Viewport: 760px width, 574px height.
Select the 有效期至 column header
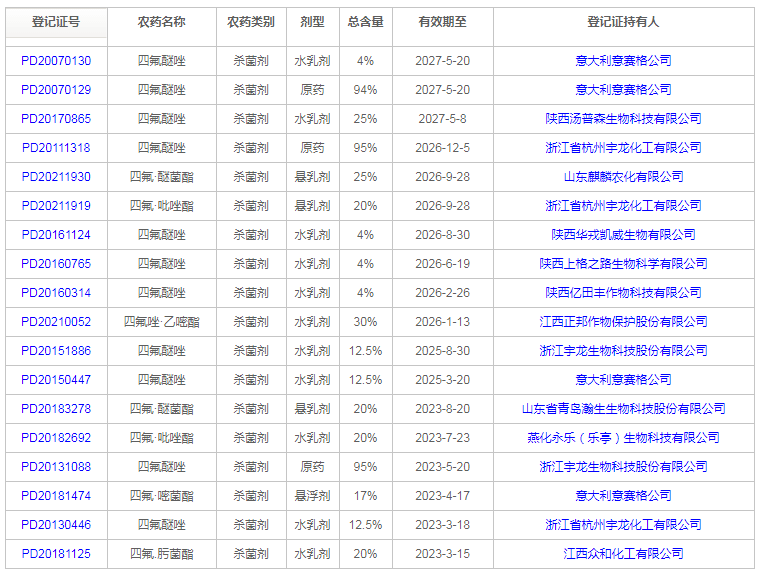(443, 22)
